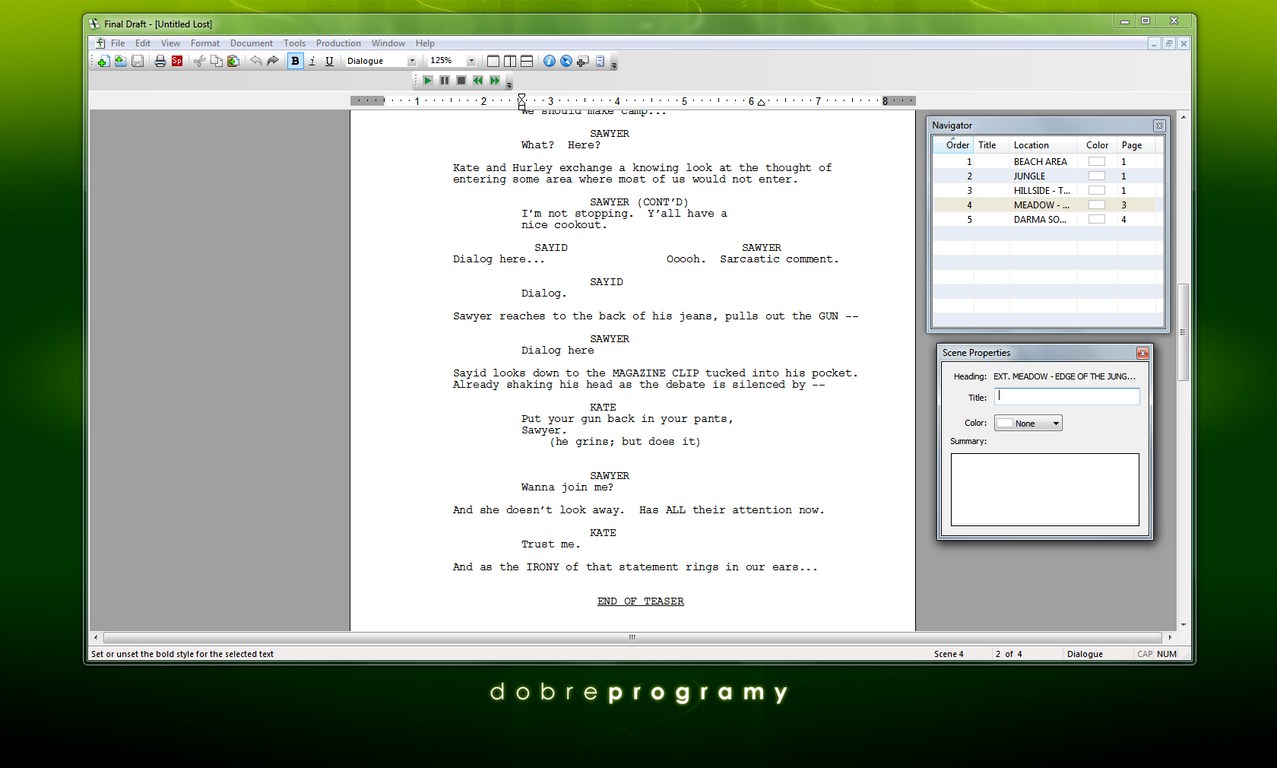Open the 125% zoom level dropdown

pyautogui.click(x=471, y=61)
